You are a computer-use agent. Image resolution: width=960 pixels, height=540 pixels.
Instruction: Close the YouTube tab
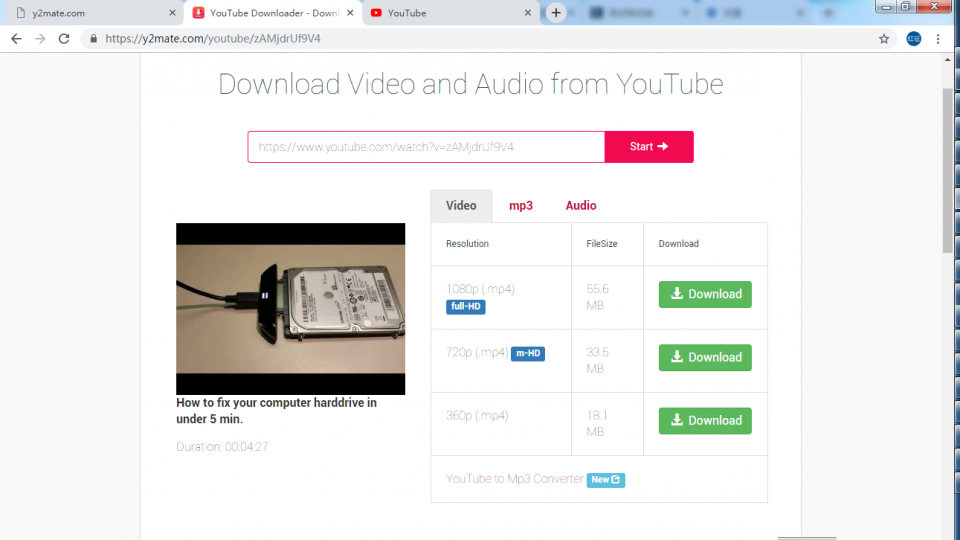tap(528, 13)
